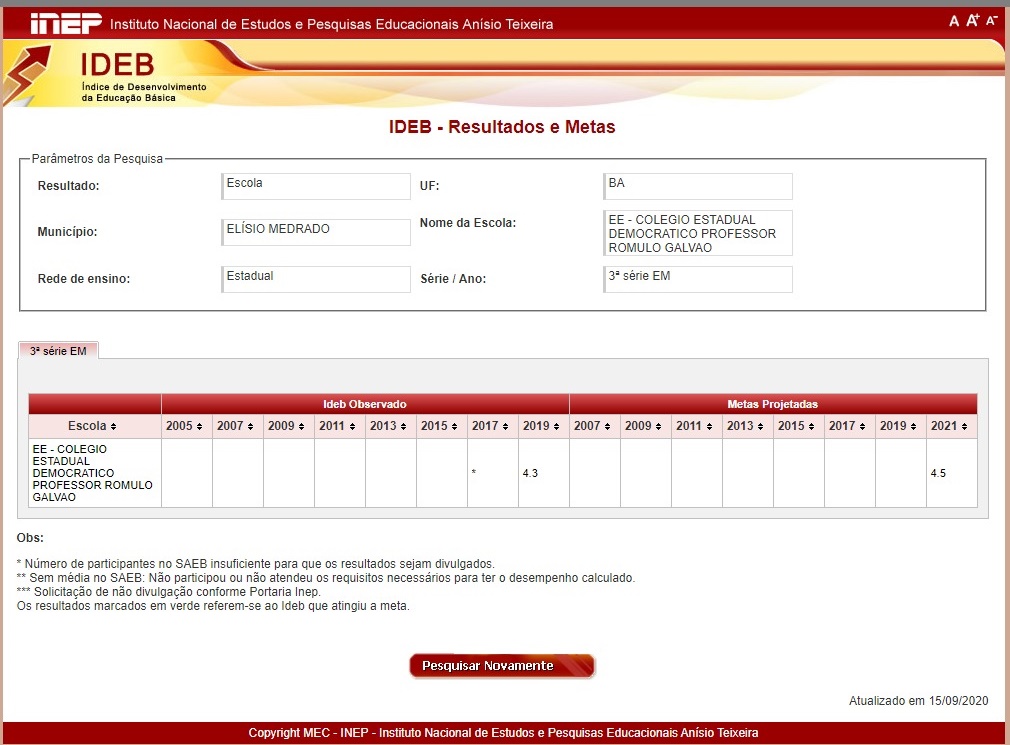Click the Ideb Observado header

(x=365, y=404)
